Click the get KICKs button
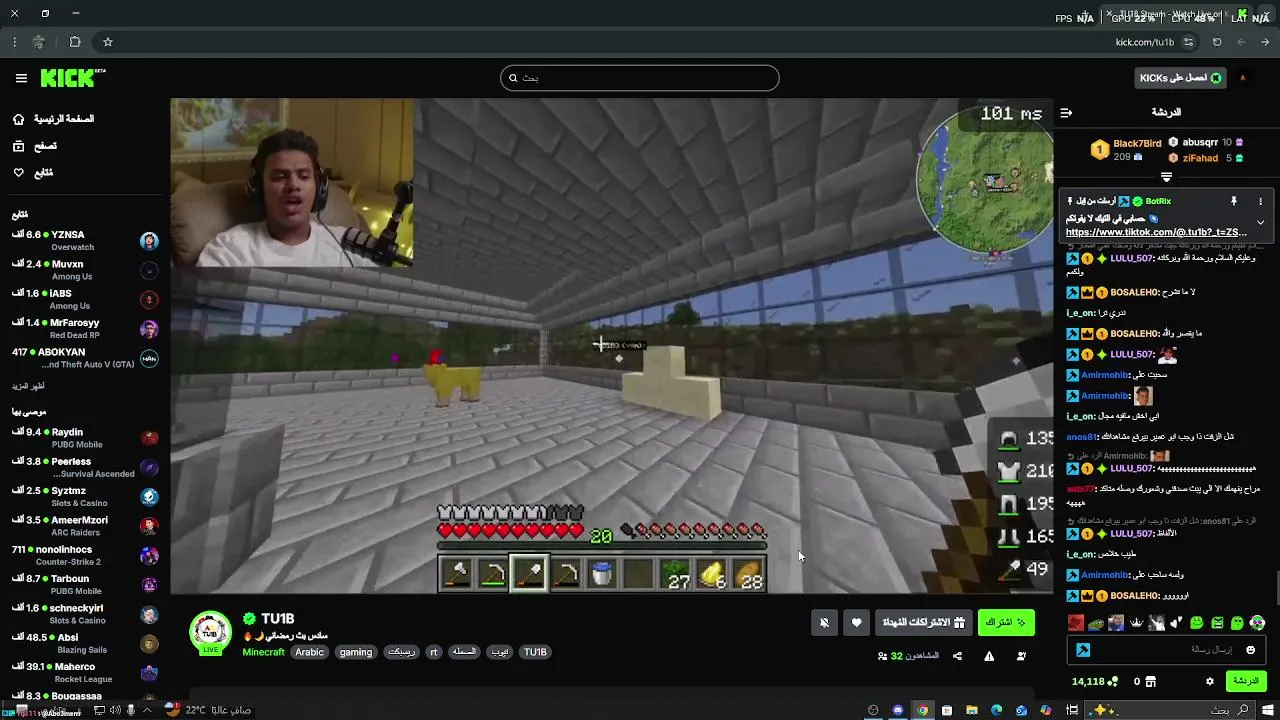The width and height of the screenshot is (1280, 720). click(x=1180, y=78)
